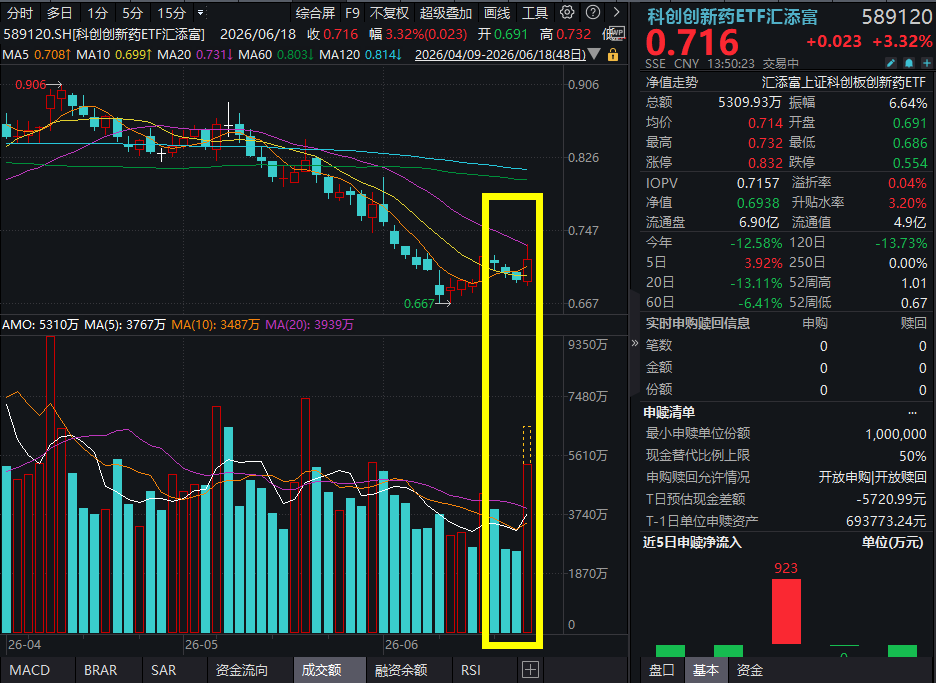Click the red 923 net inflow bar
936x683 pixels.
tap(786, 611)
